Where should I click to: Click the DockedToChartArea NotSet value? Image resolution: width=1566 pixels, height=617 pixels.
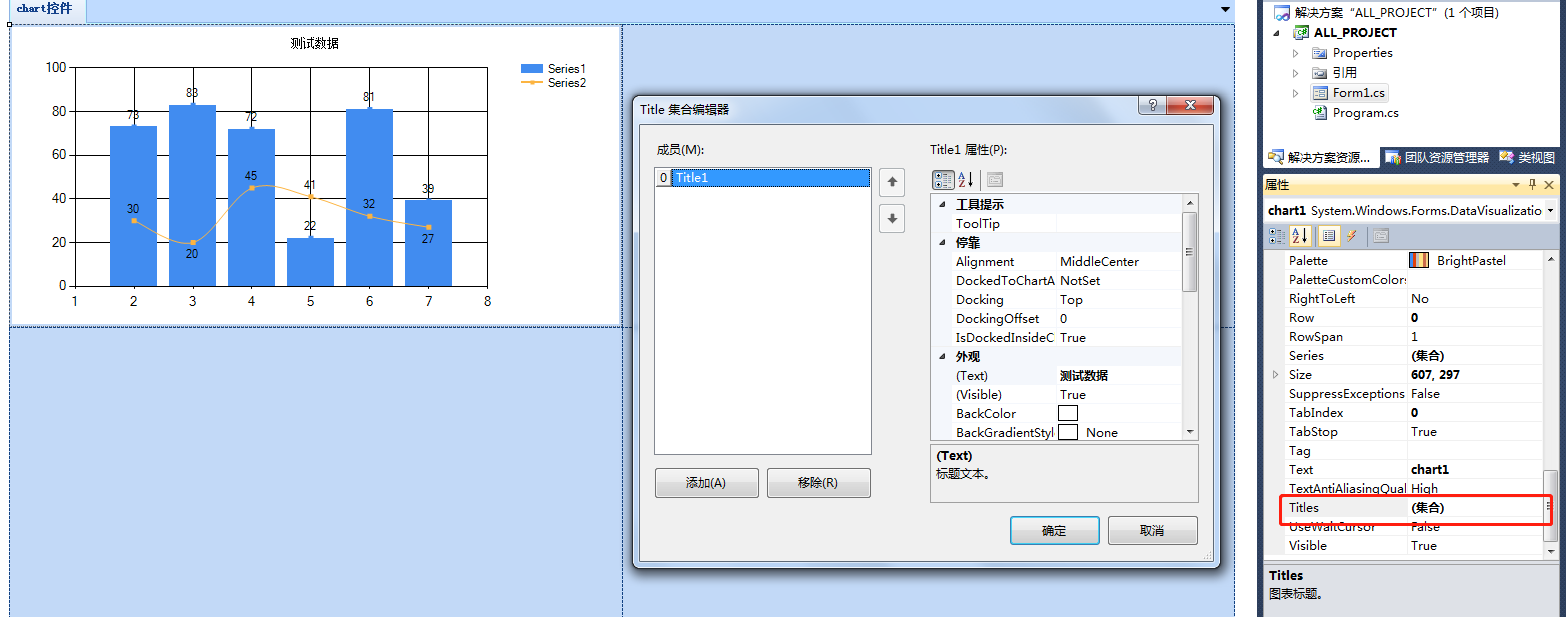pyautogui.click(x=1080, y=280)
